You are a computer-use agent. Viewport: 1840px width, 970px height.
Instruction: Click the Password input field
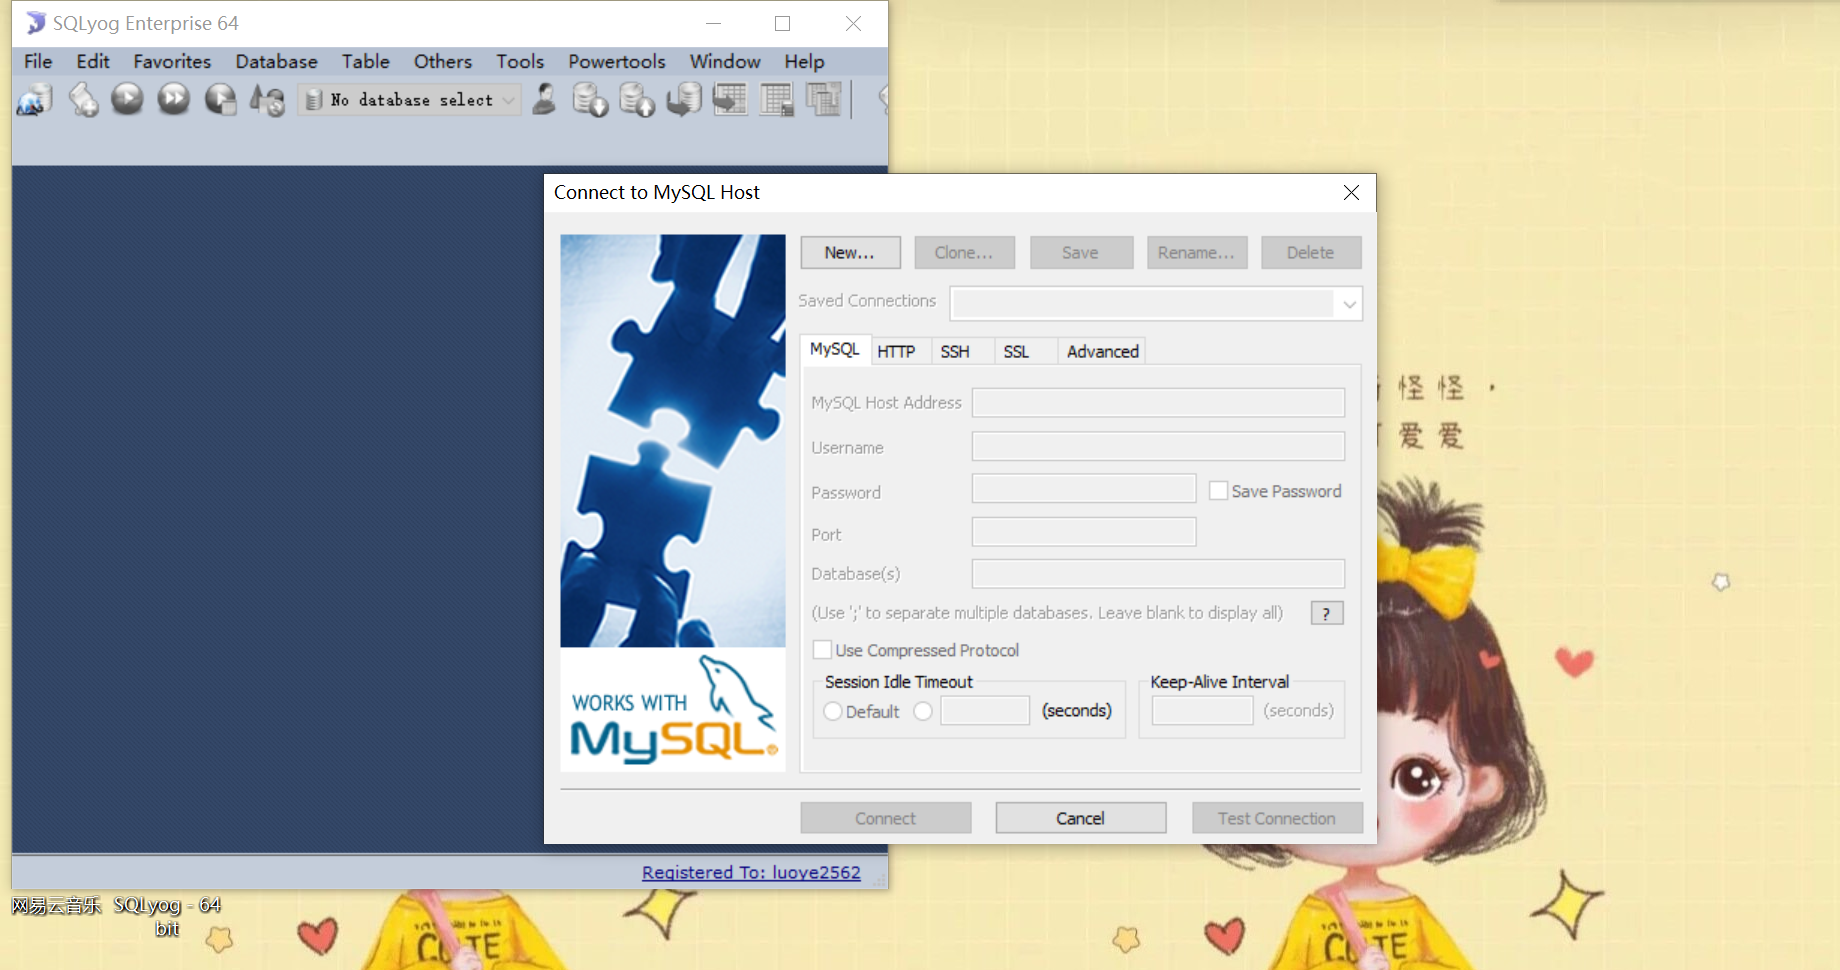[1084, 489]
